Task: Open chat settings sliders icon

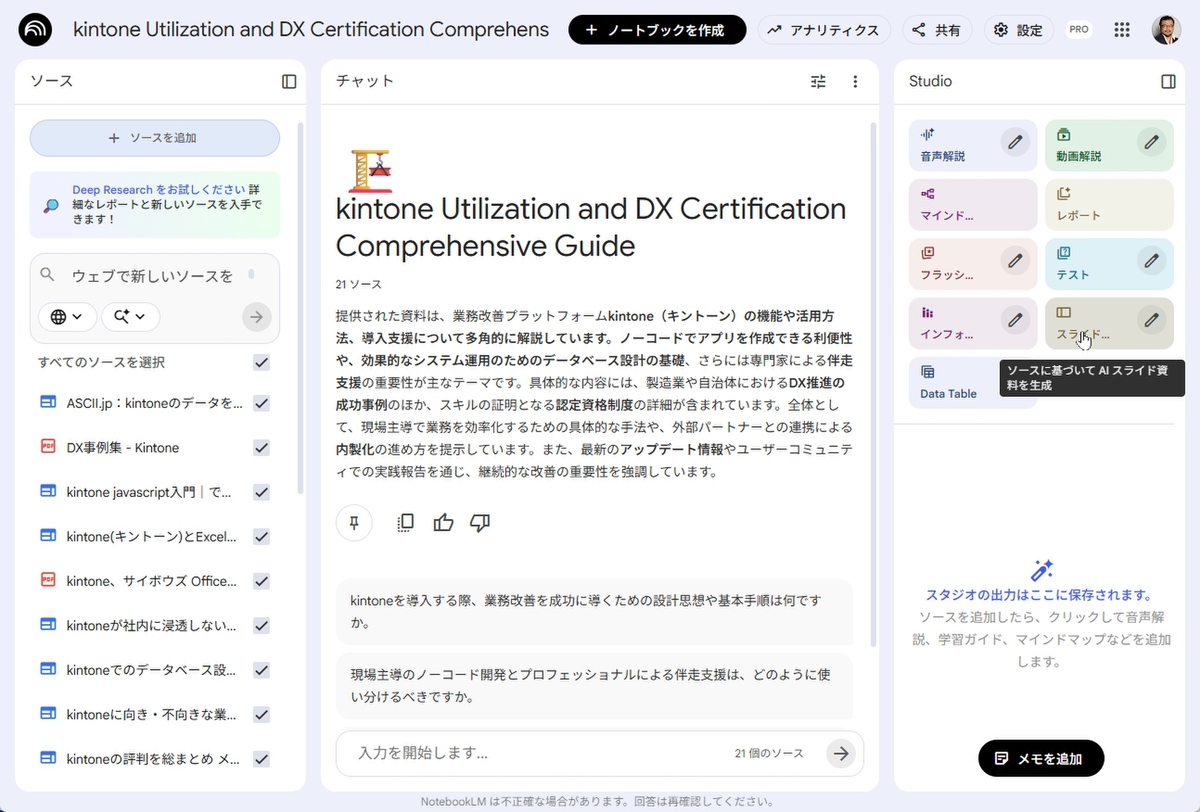Action: [x=818, y=82]
